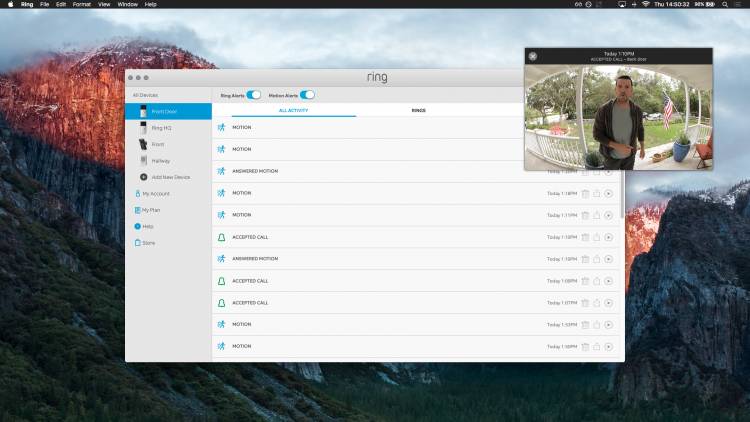Viewport: 750px width, 422px height.
Task: Trash the 1:10PM Accepted Call event
Action: [585, 237]
